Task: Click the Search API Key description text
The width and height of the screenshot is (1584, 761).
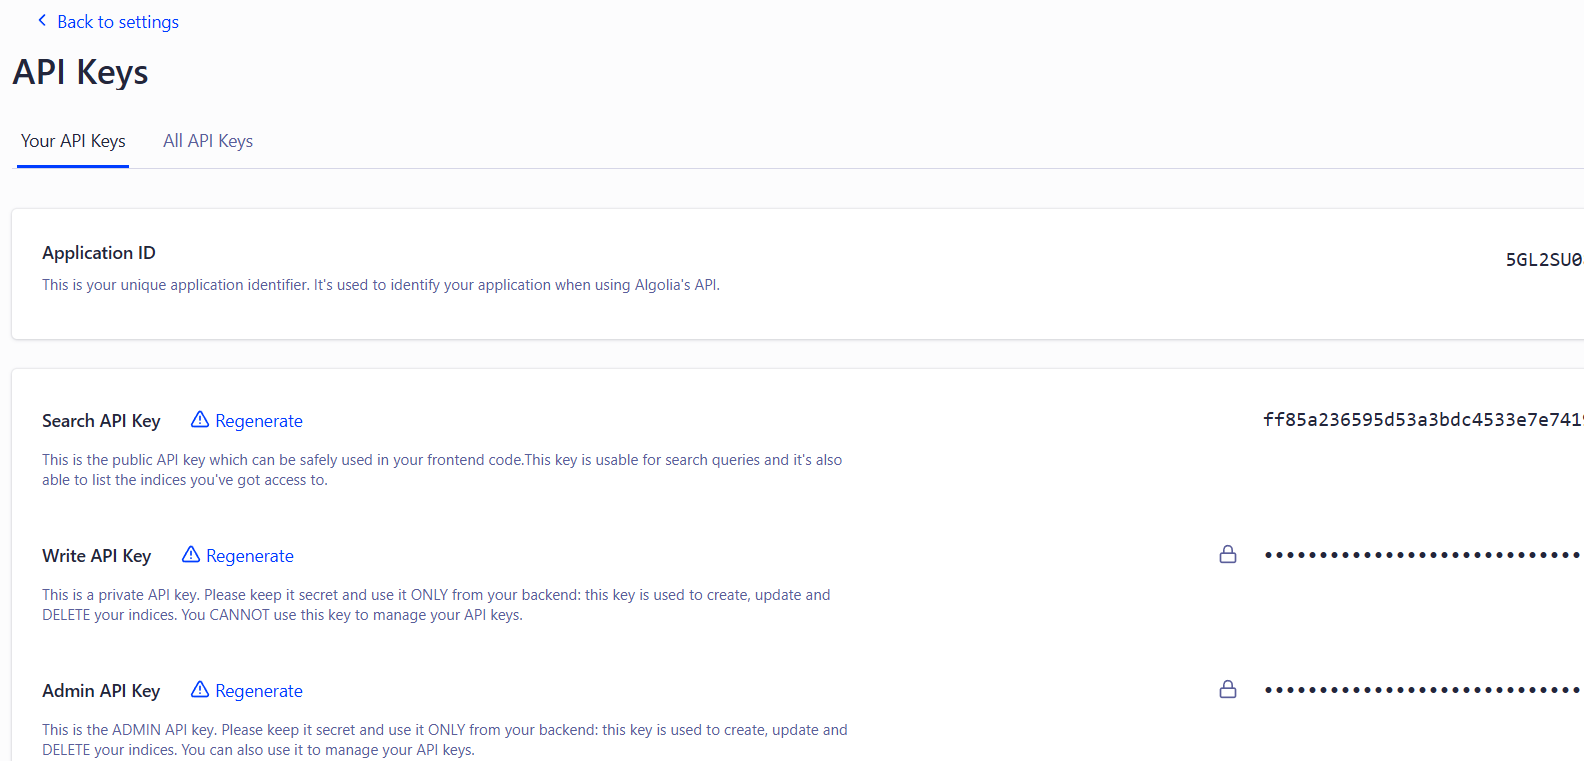Action: click(441, 470)
